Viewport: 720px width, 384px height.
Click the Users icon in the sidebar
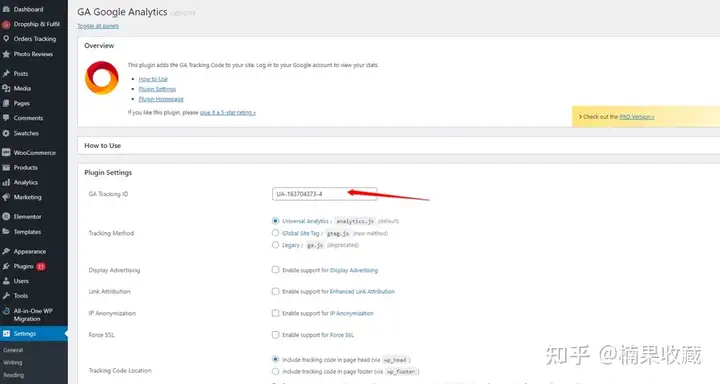[6, 281]
